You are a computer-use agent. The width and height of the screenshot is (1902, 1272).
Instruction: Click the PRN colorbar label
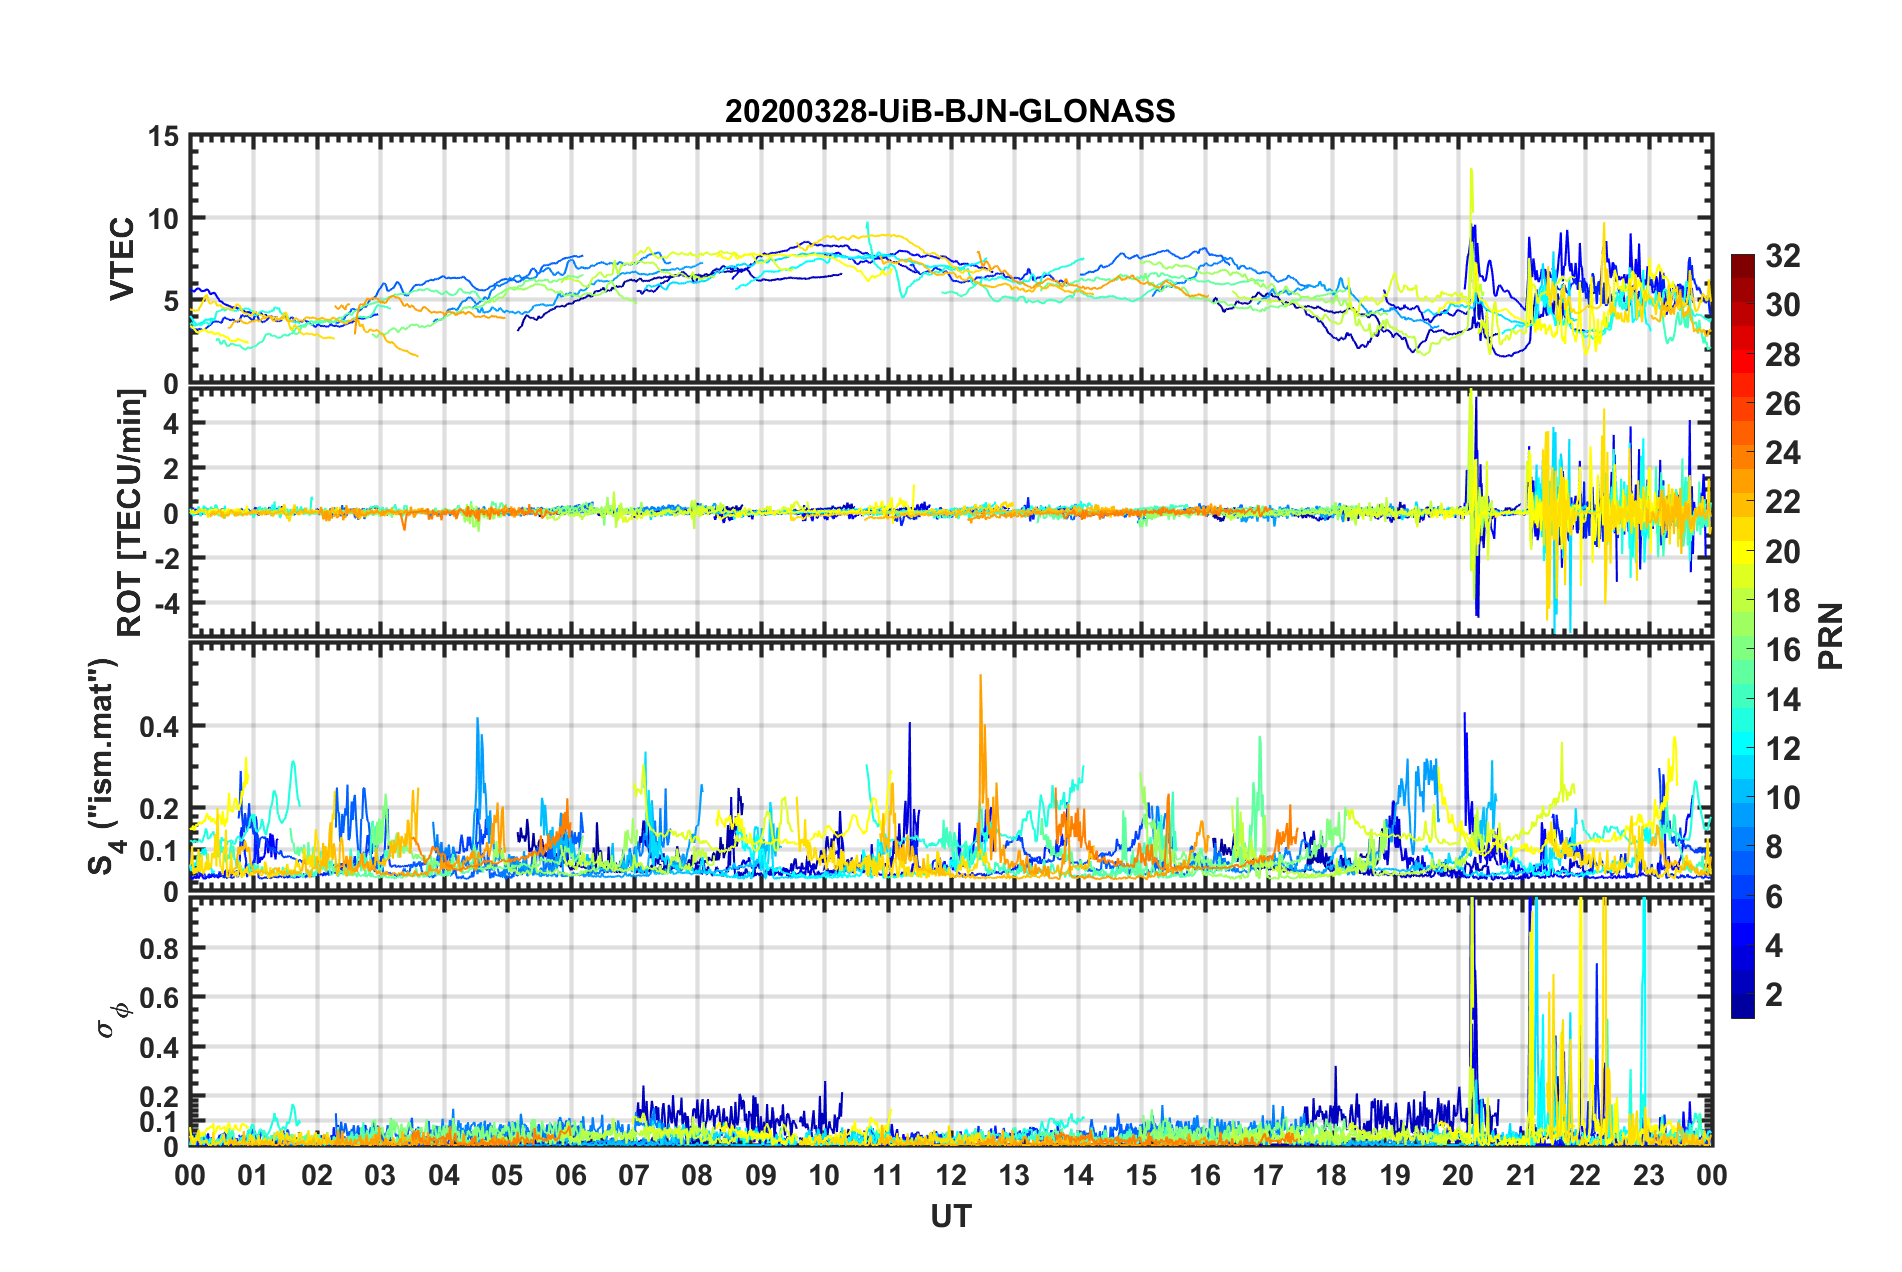tap(1831, 636)
